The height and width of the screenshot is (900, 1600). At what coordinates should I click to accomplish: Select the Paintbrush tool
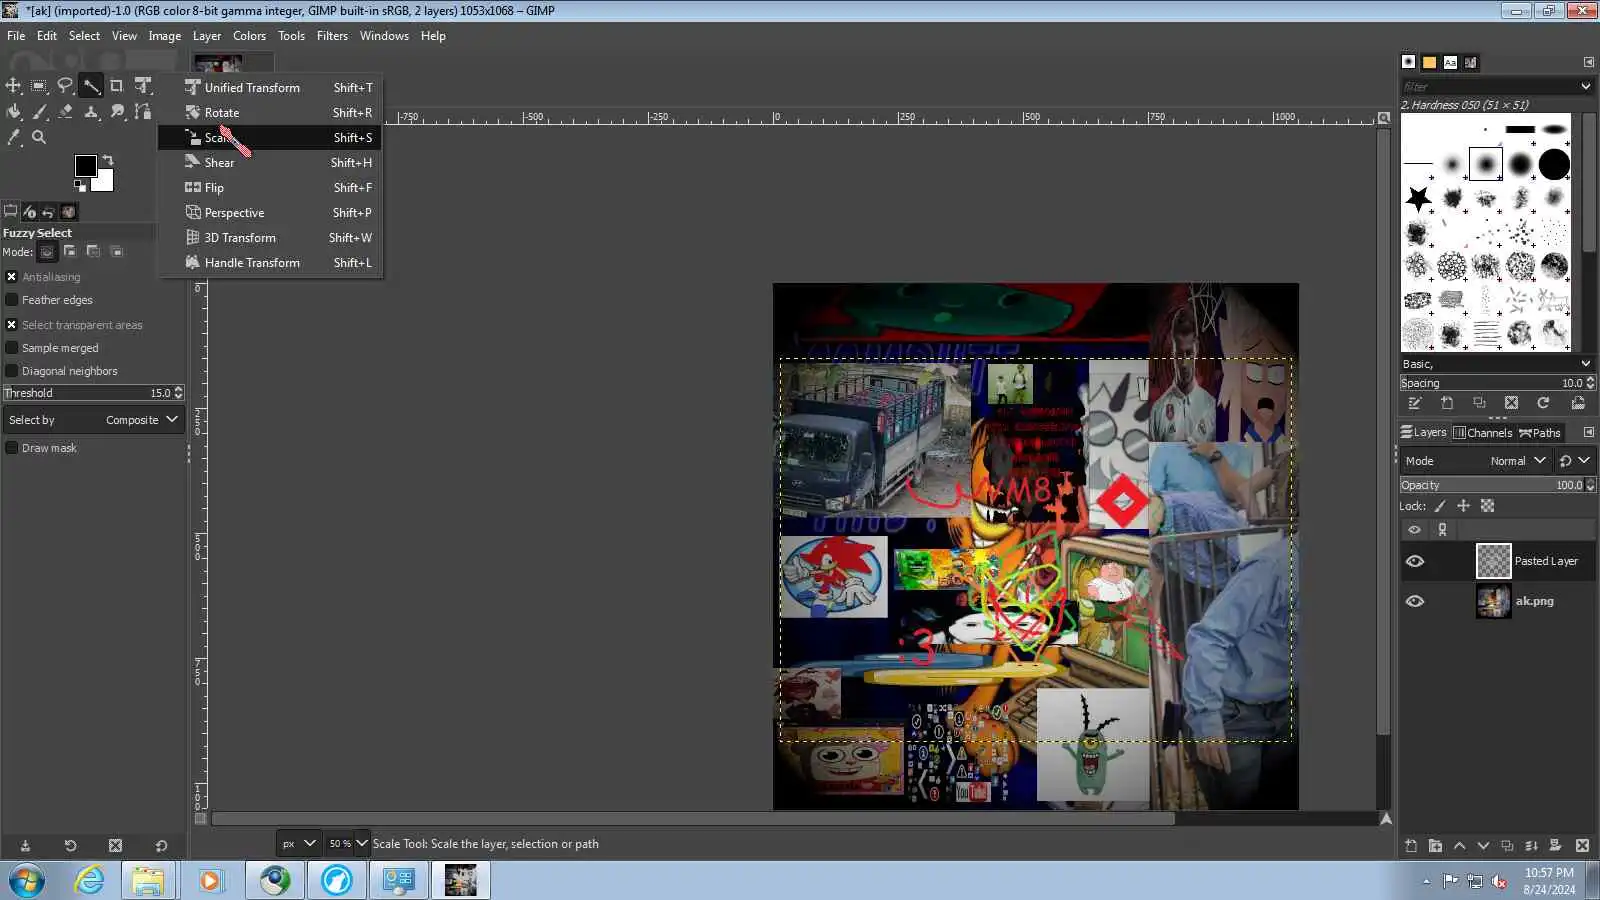(x=39, y=112)
